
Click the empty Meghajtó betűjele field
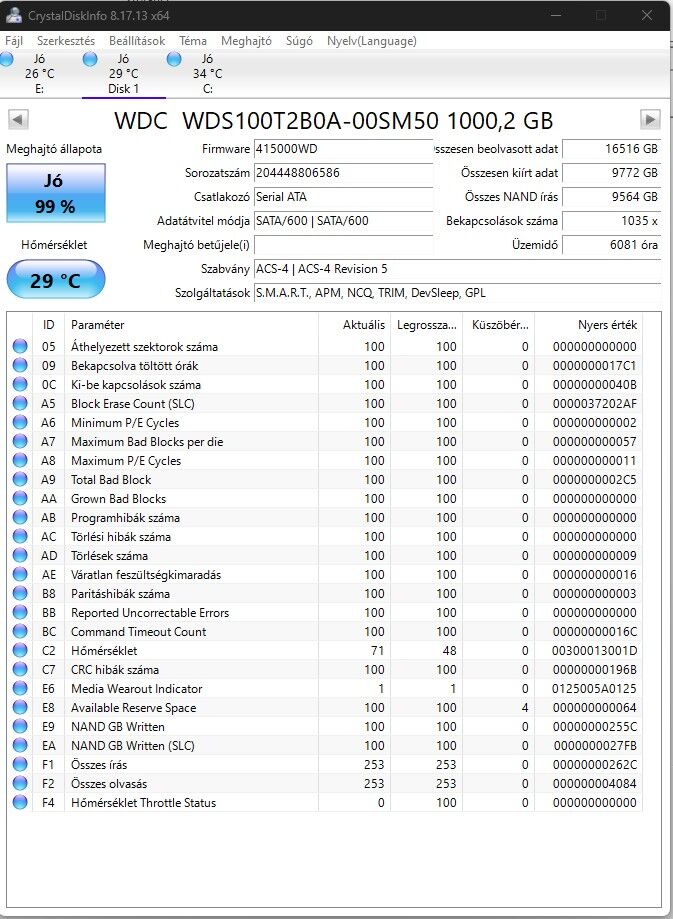[x=343, y=245]
